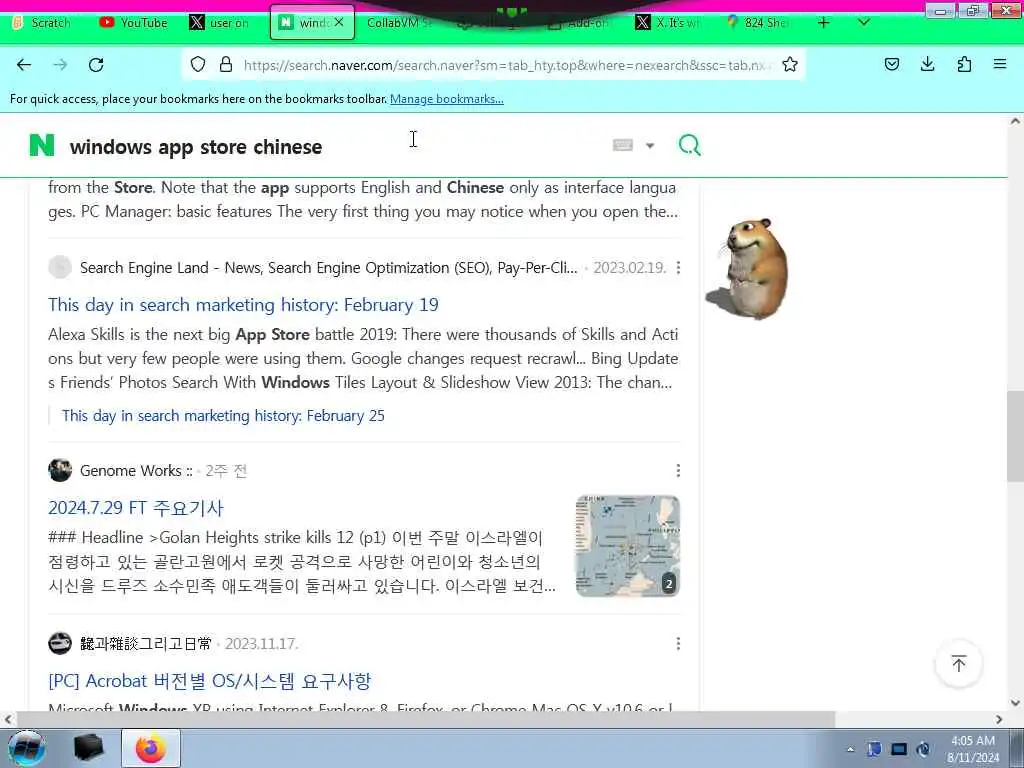Open the map thumbnail image
1024x768 pixels.
coord(628,546)
